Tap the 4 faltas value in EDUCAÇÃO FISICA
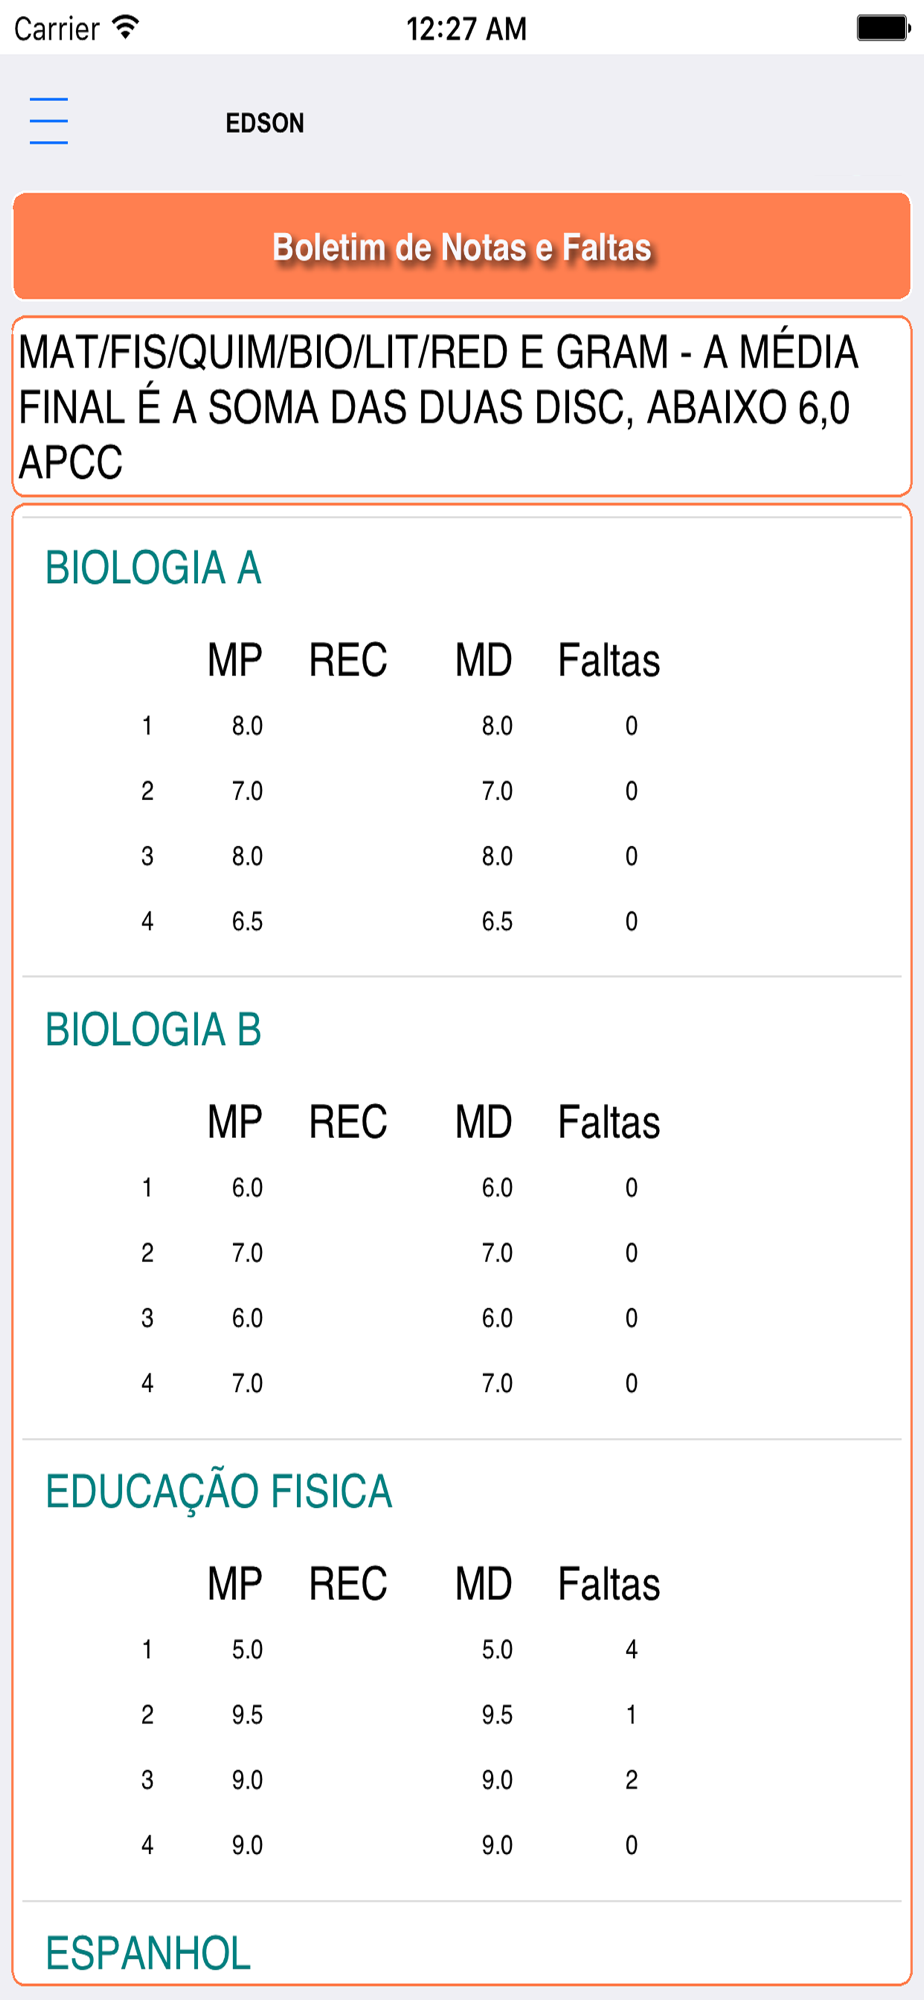The width and height of the screenshot is (924, 2000). point(631,1649)
